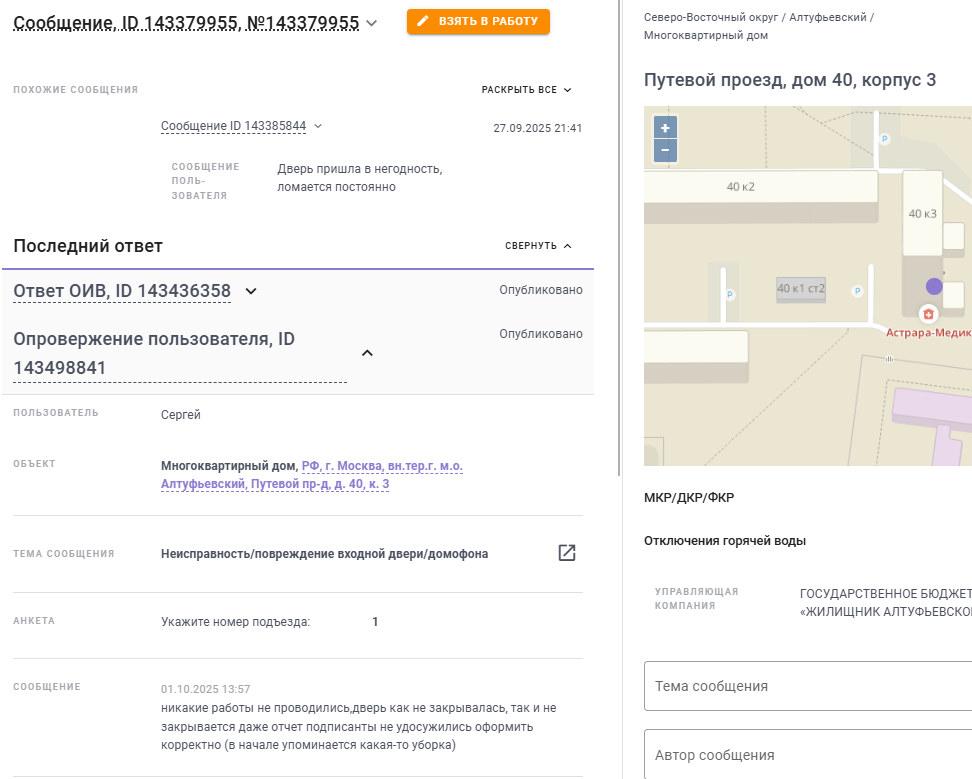Click the 'Взять в работу' button

478,21
